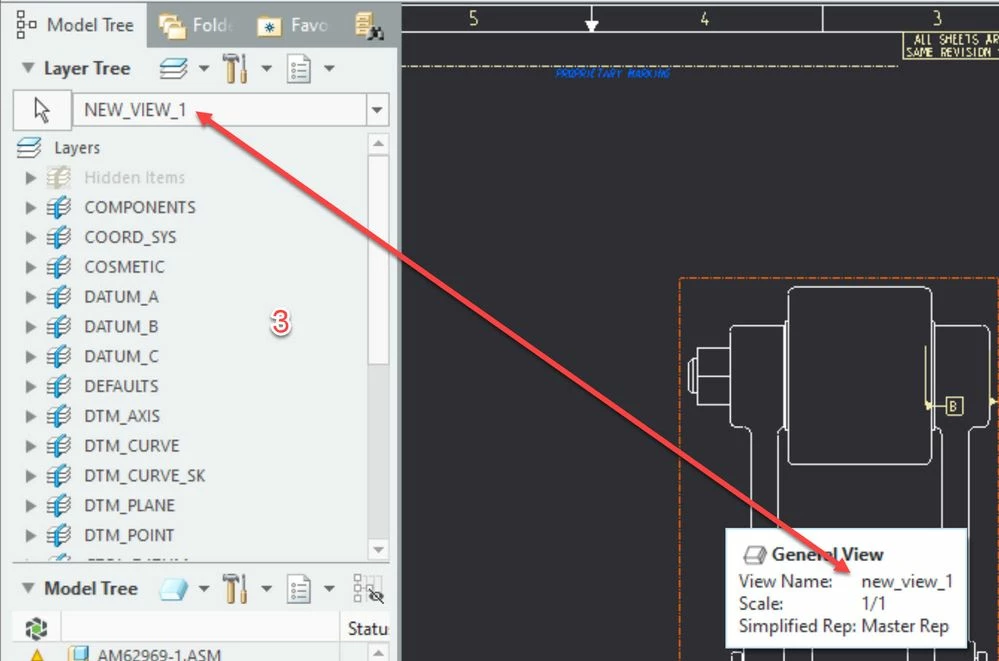Click the DTM_PLANE layer icon
This screenshot has width=999, height=661.
[x=59, y=505]
